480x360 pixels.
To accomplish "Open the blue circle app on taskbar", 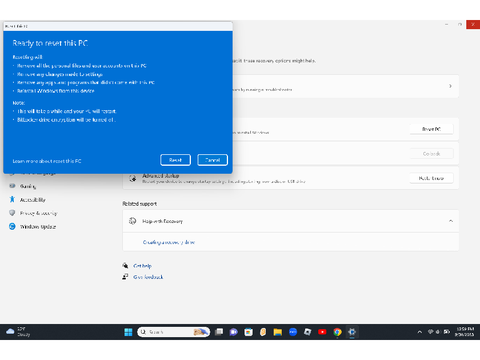I will (293, 332).
